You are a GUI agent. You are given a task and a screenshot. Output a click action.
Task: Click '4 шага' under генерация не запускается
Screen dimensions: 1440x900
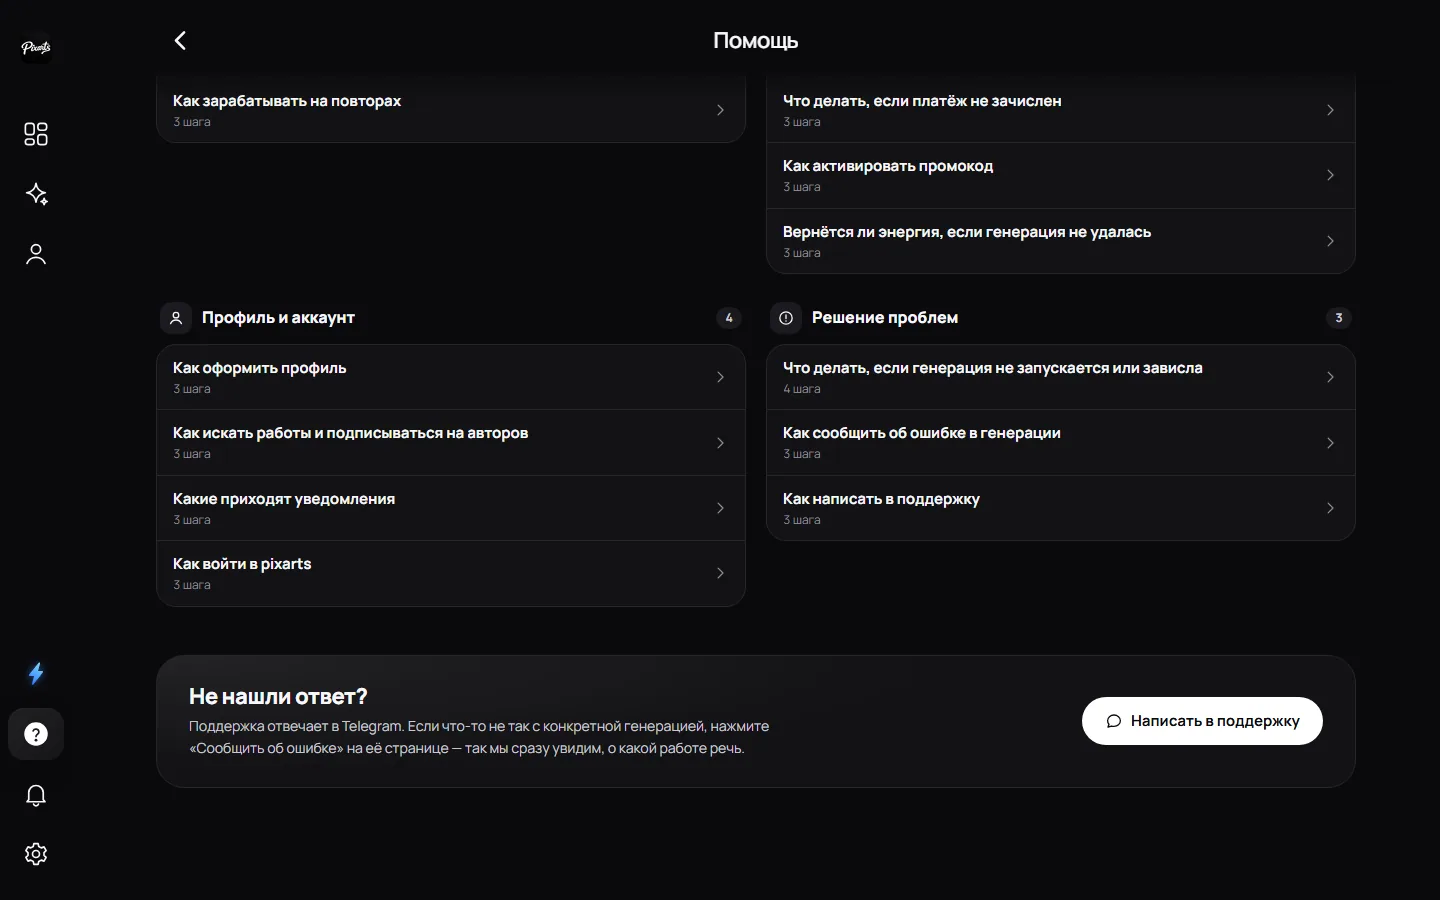point(802,389)
